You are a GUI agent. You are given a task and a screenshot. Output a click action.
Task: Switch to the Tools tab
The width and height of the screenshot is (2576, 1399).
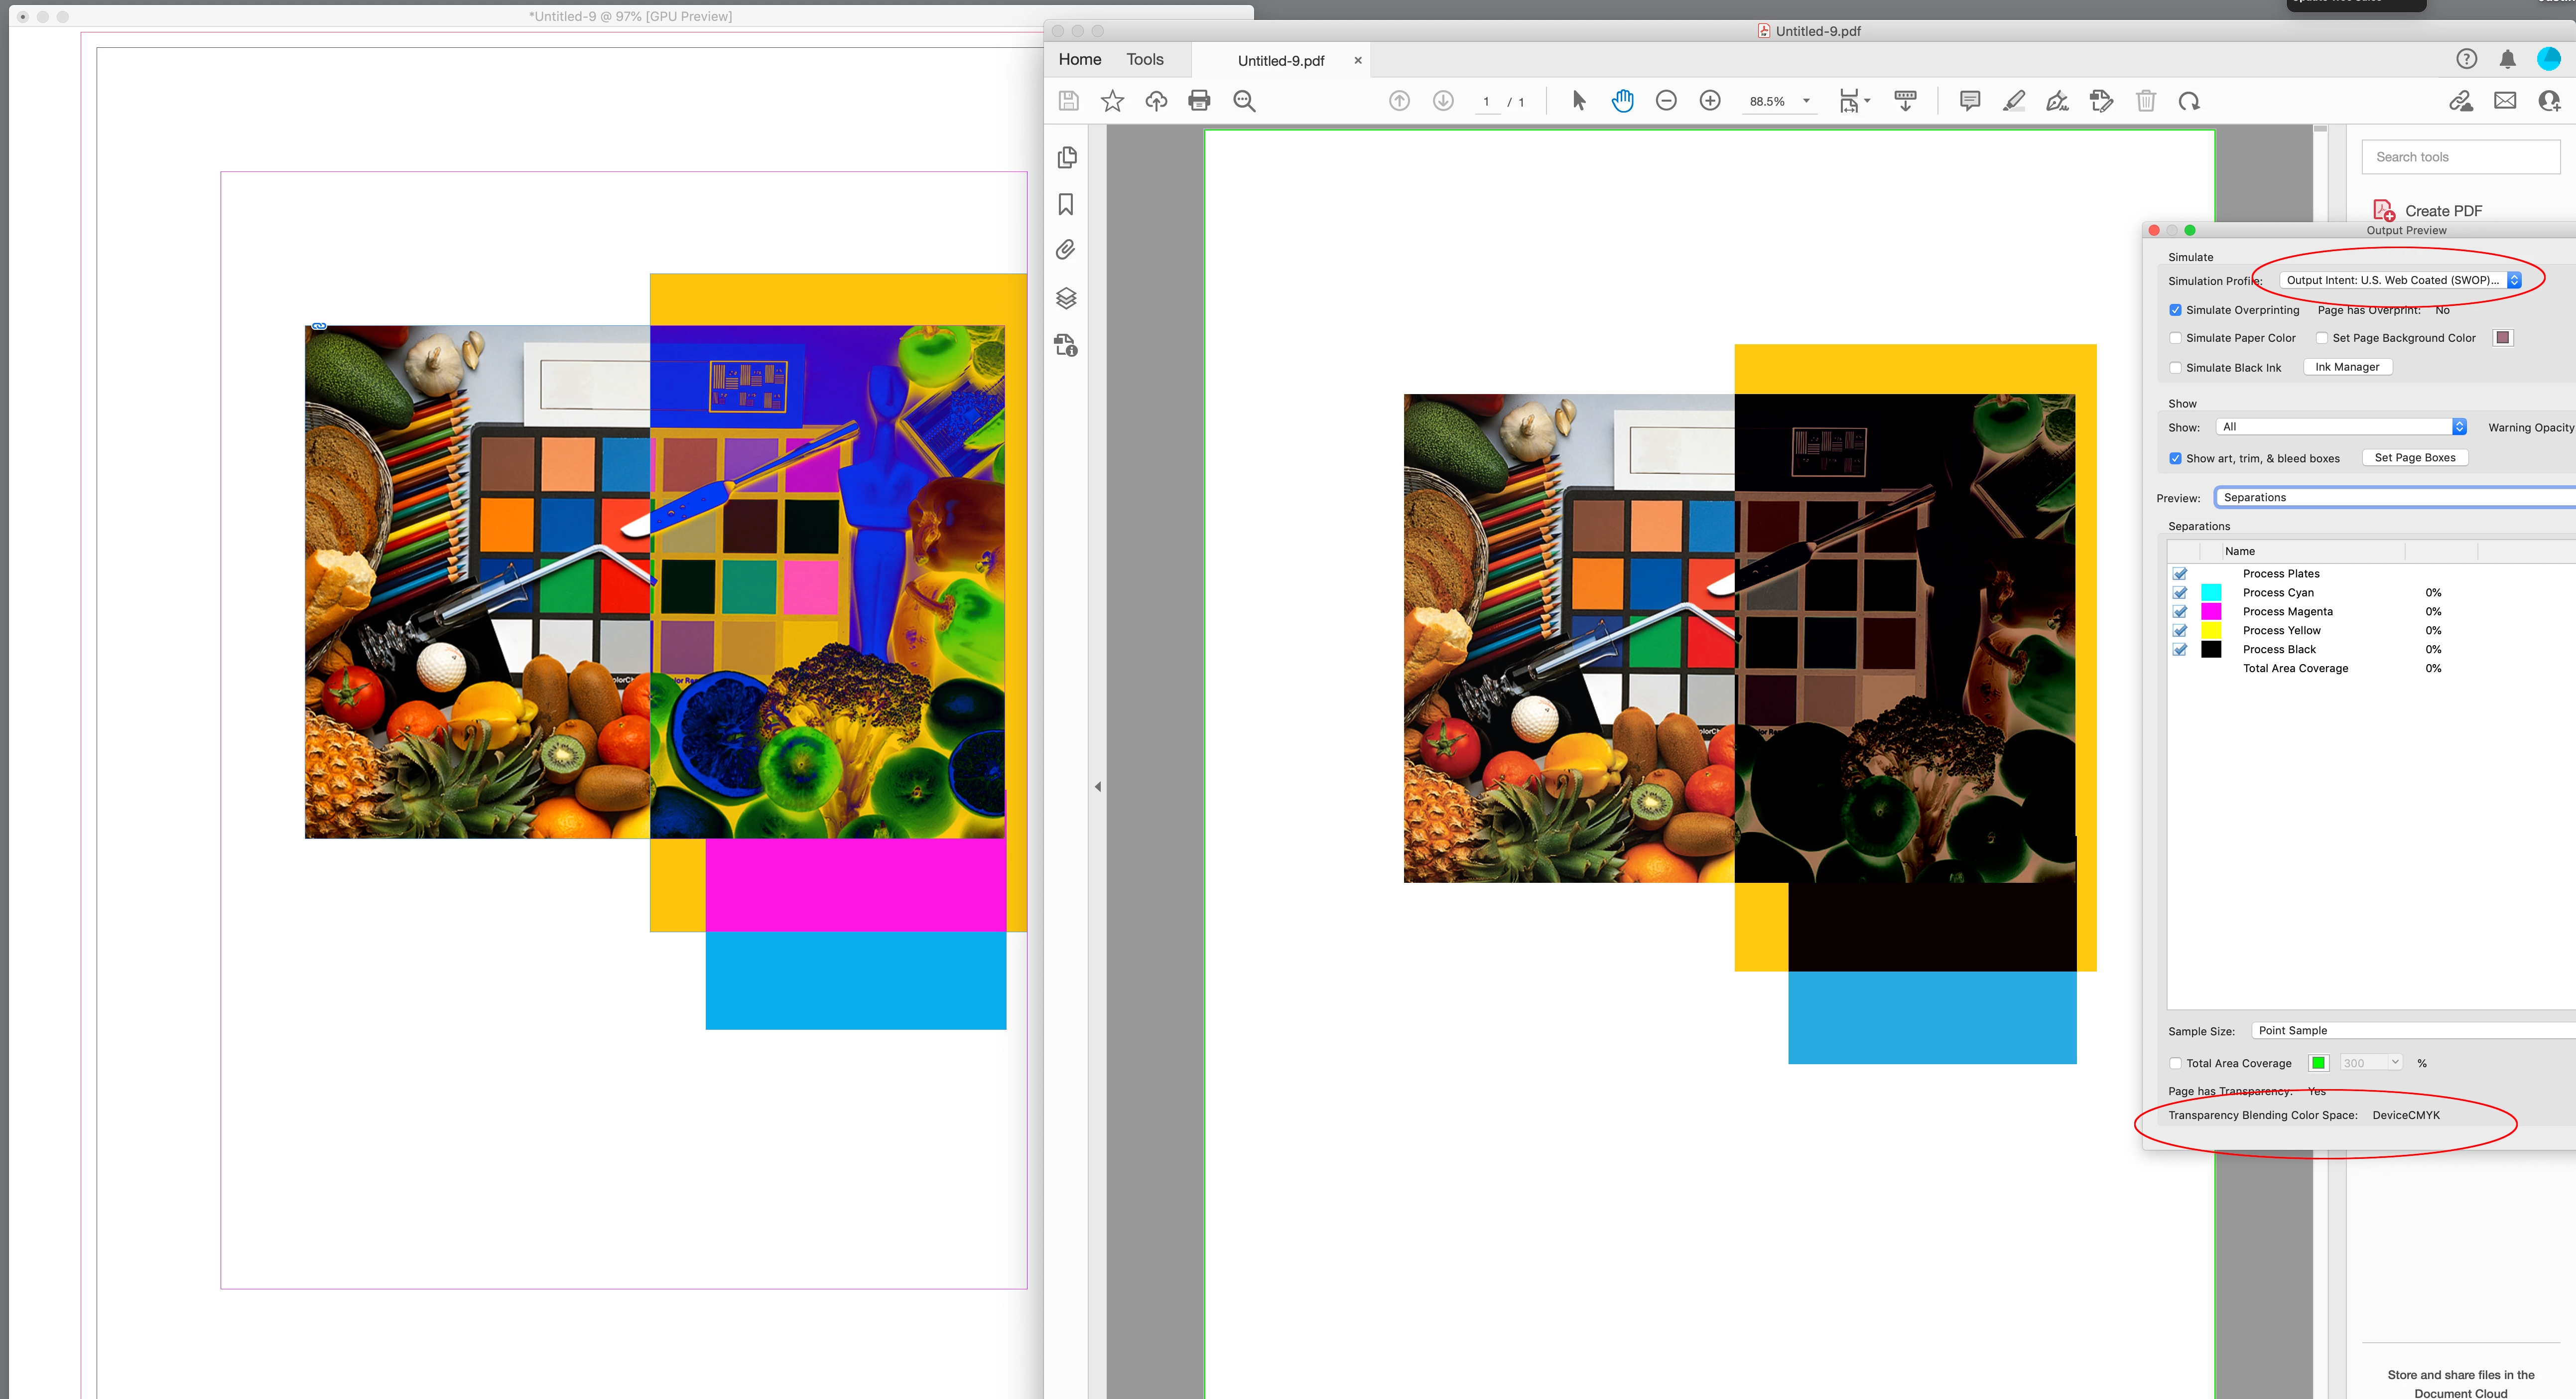pyautogui.click(x=1144, y=60)
